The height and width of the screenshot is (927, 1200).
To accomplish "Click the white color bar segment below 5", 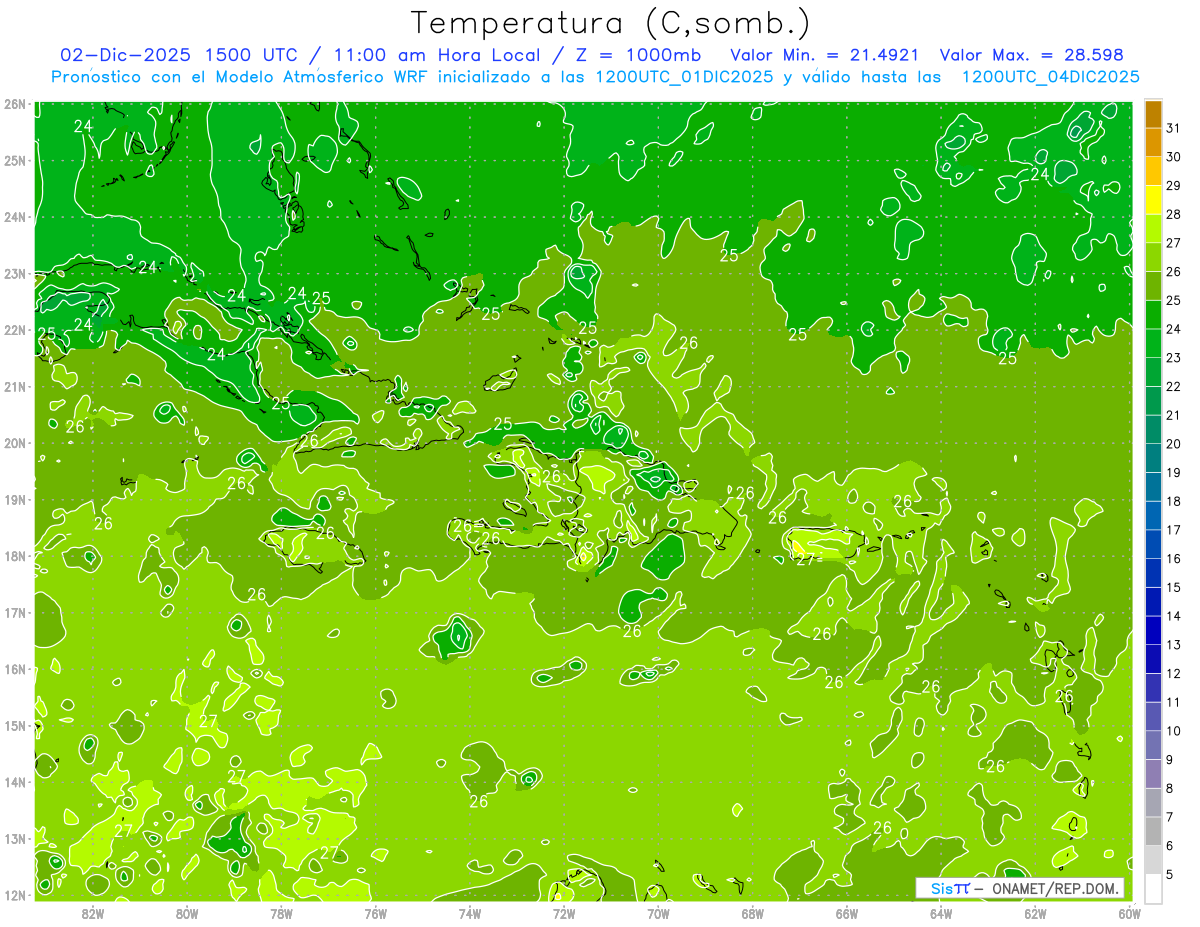I will (1153, 888).
